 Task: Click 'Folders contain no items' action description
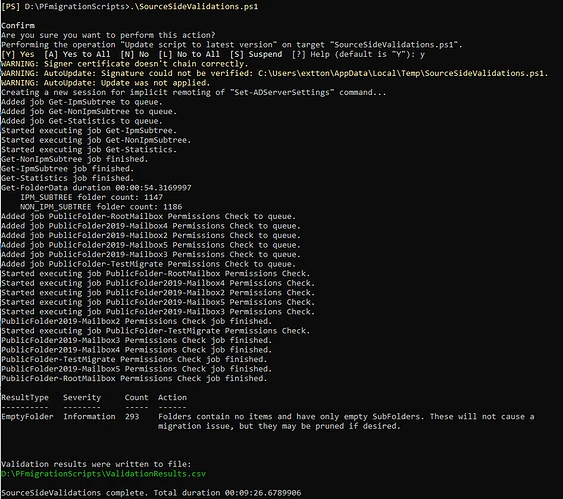pos(346,416)
